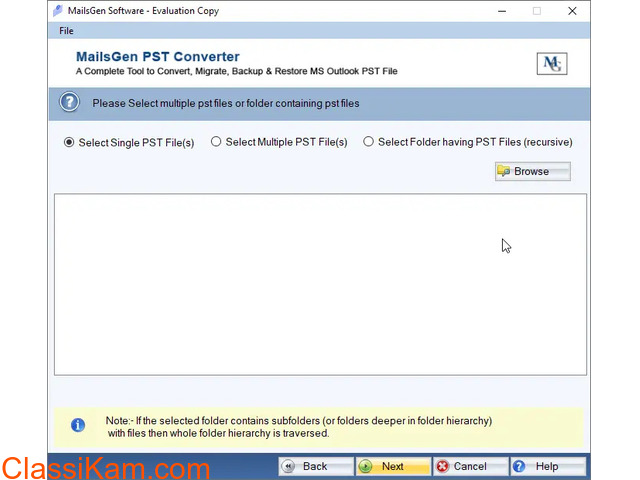
Task: Cancel the conversion wizard
Action: coord(470,466)
